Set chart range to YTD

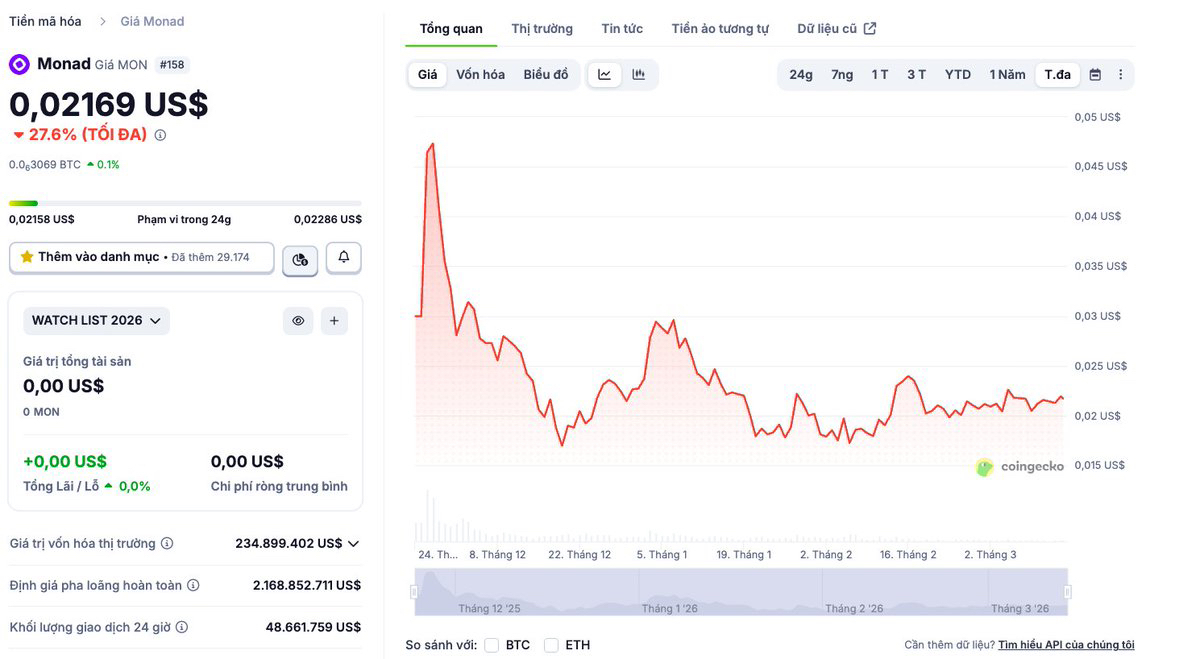[958, 75]
